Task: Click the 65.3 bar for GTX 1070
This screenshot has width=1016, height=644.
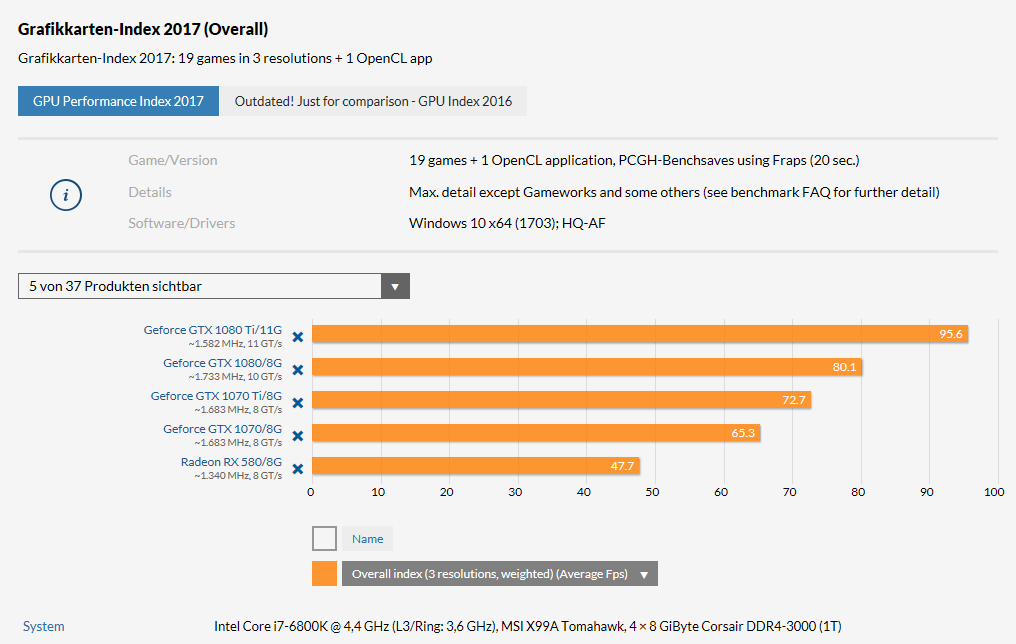Action: [536, 433]
